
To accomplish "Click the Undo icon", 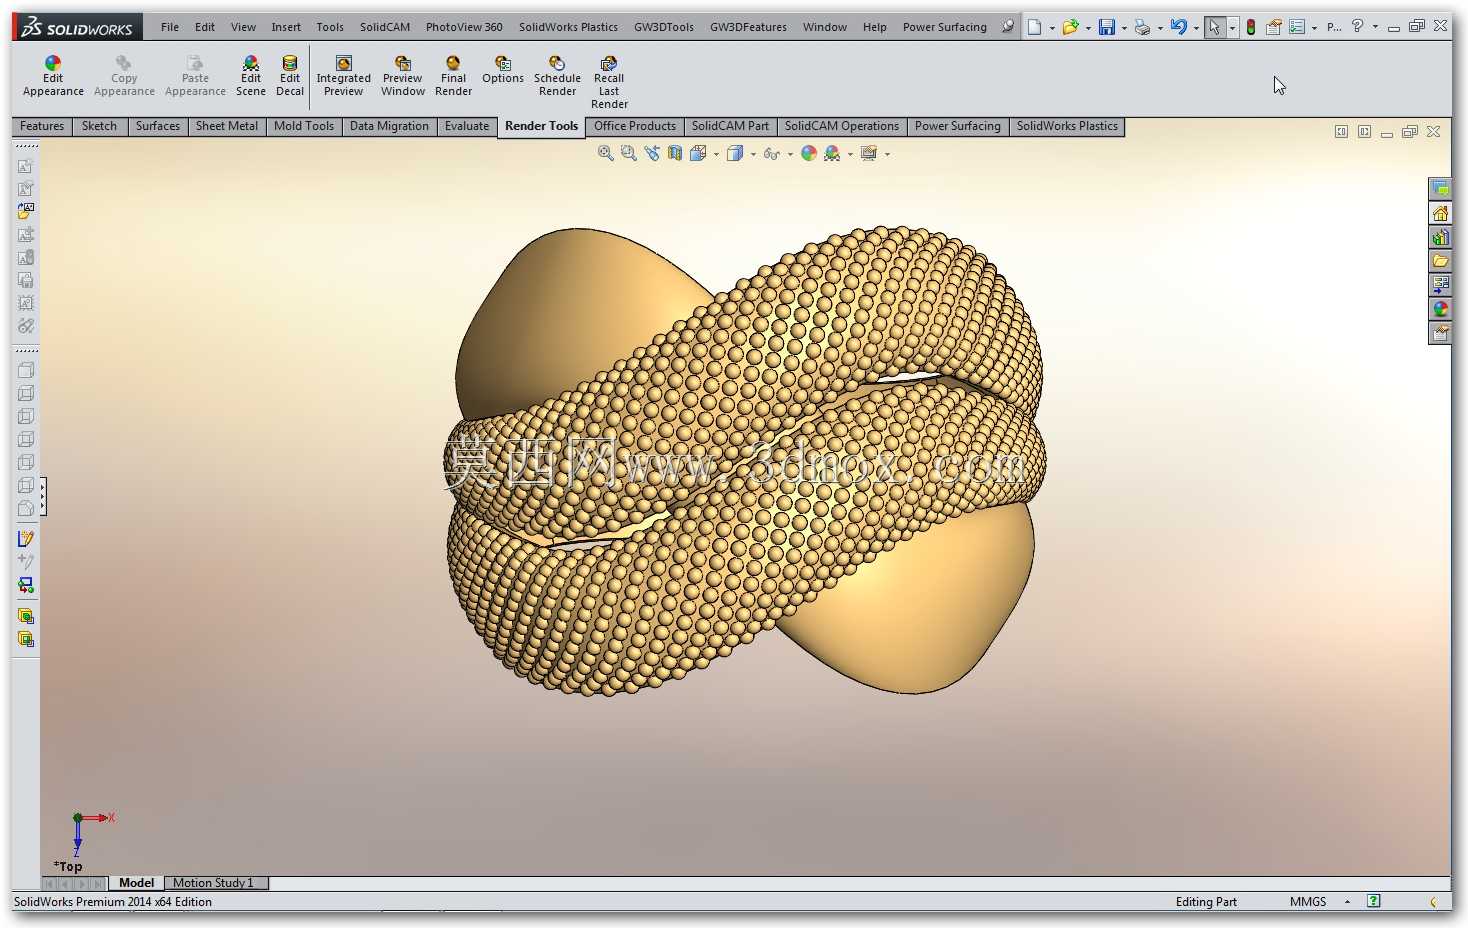I will point(1179,27).
